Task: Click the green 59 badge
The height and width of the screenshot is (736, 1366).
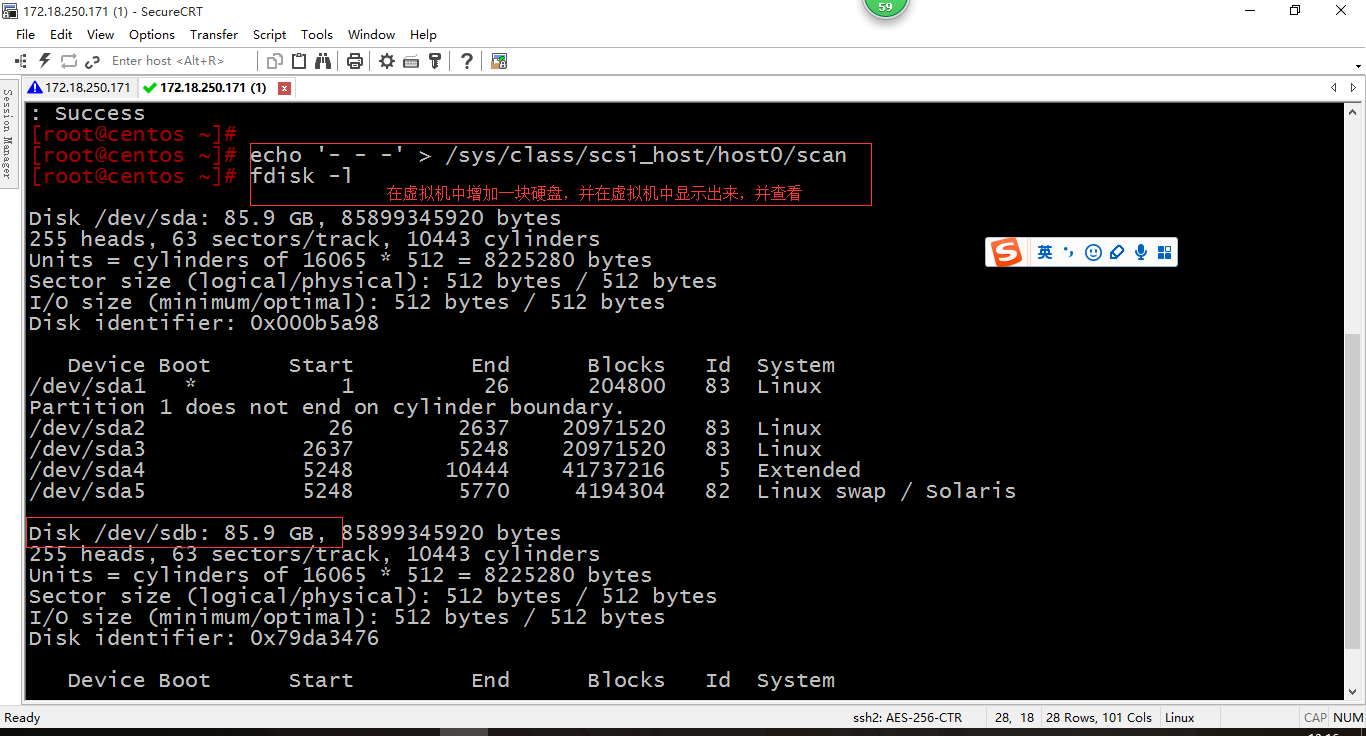Action: point(885,8)
